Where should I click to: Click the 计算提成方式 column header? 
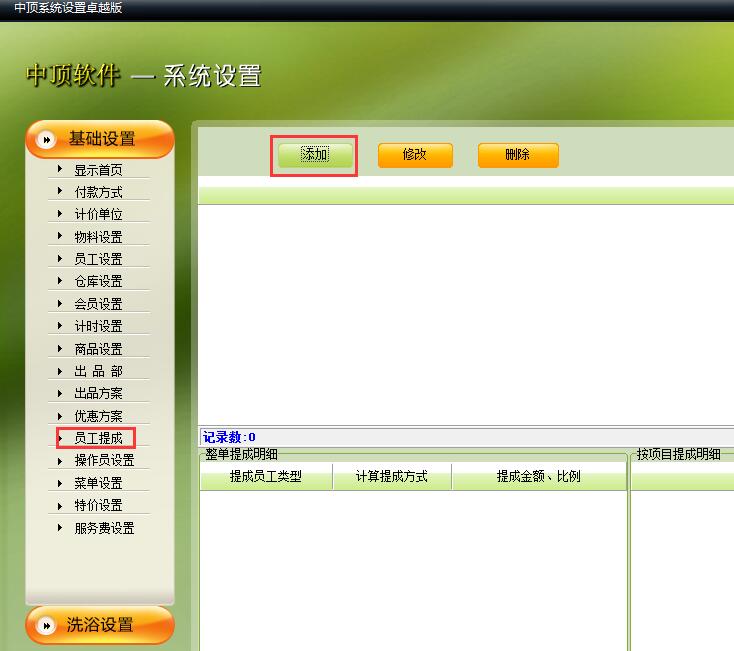pos(392,476)
